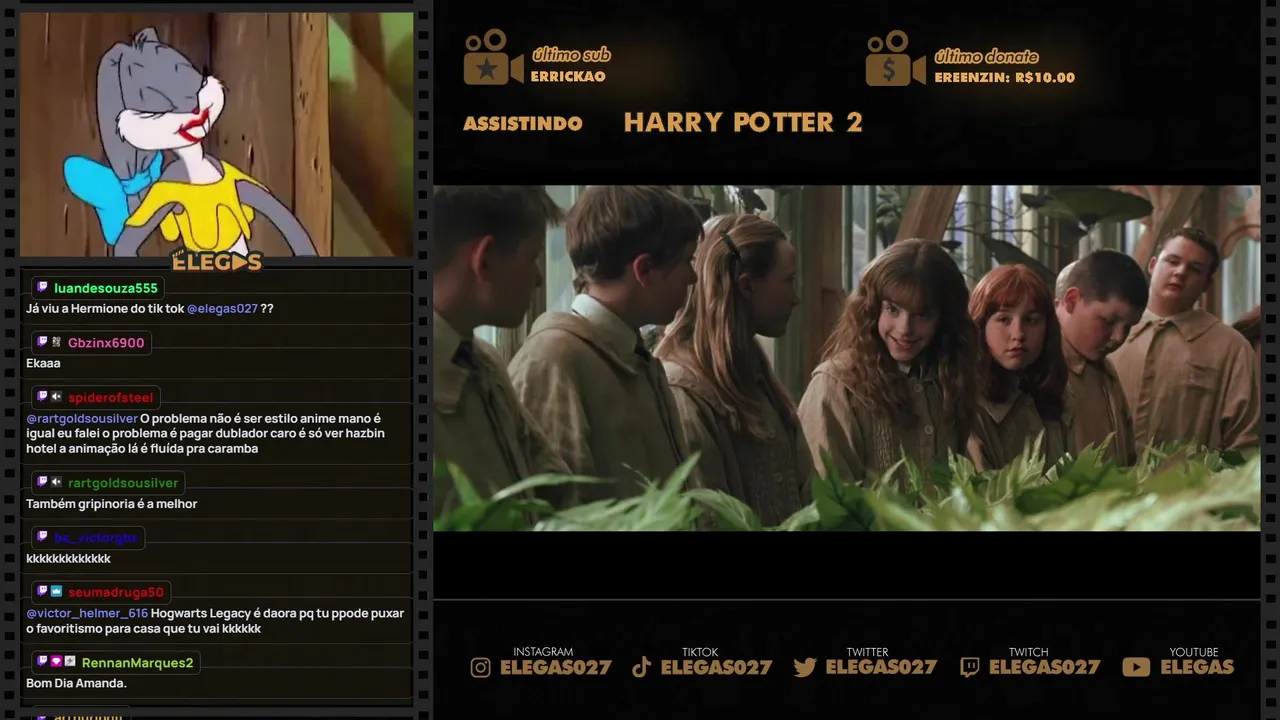Click 'Também gripinoria é a melhor' message

pos(111,504)
